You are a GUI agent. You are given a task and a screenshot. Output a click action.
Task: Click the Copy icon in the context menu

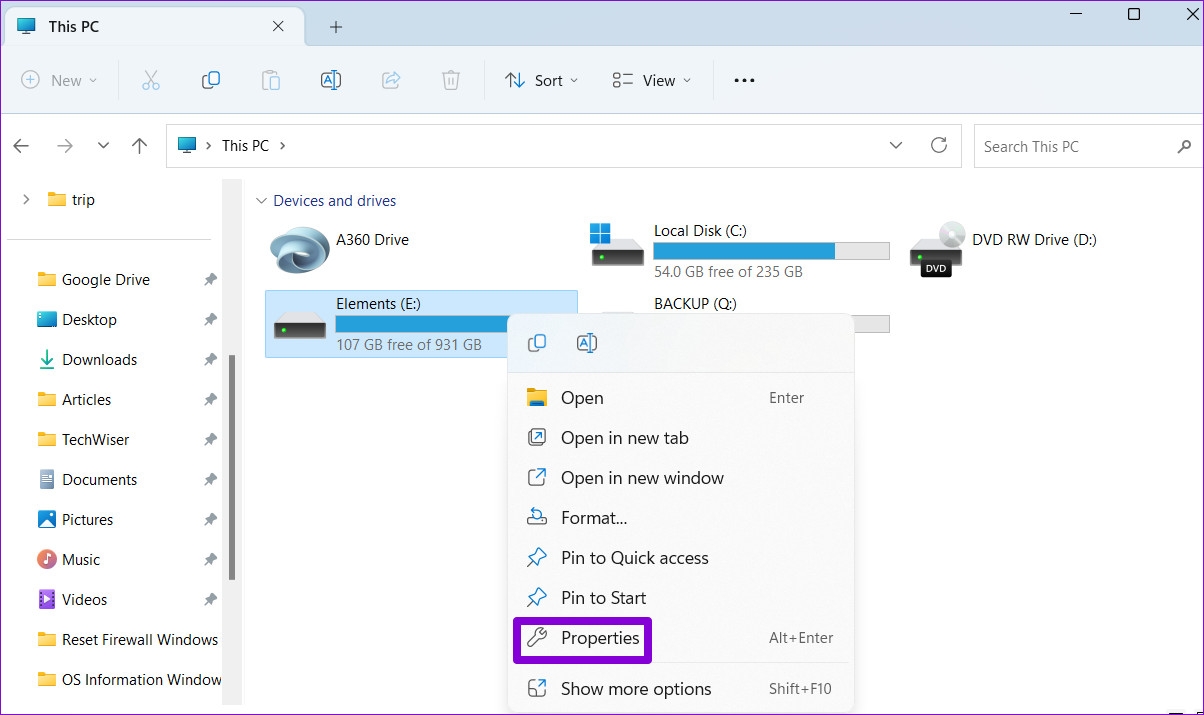pyautogui.click(x=537, y=342)
